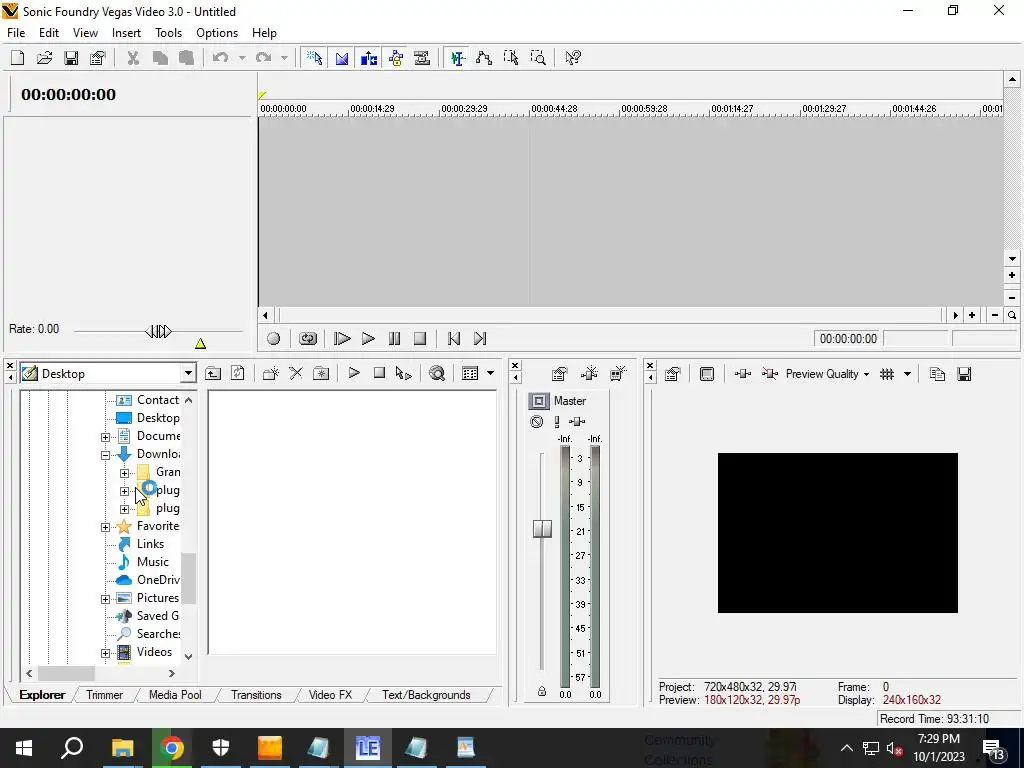Viewport: 1024px width, 768px height.
Task: Expand the Videos folder in tree
Action: click(105, 653)
